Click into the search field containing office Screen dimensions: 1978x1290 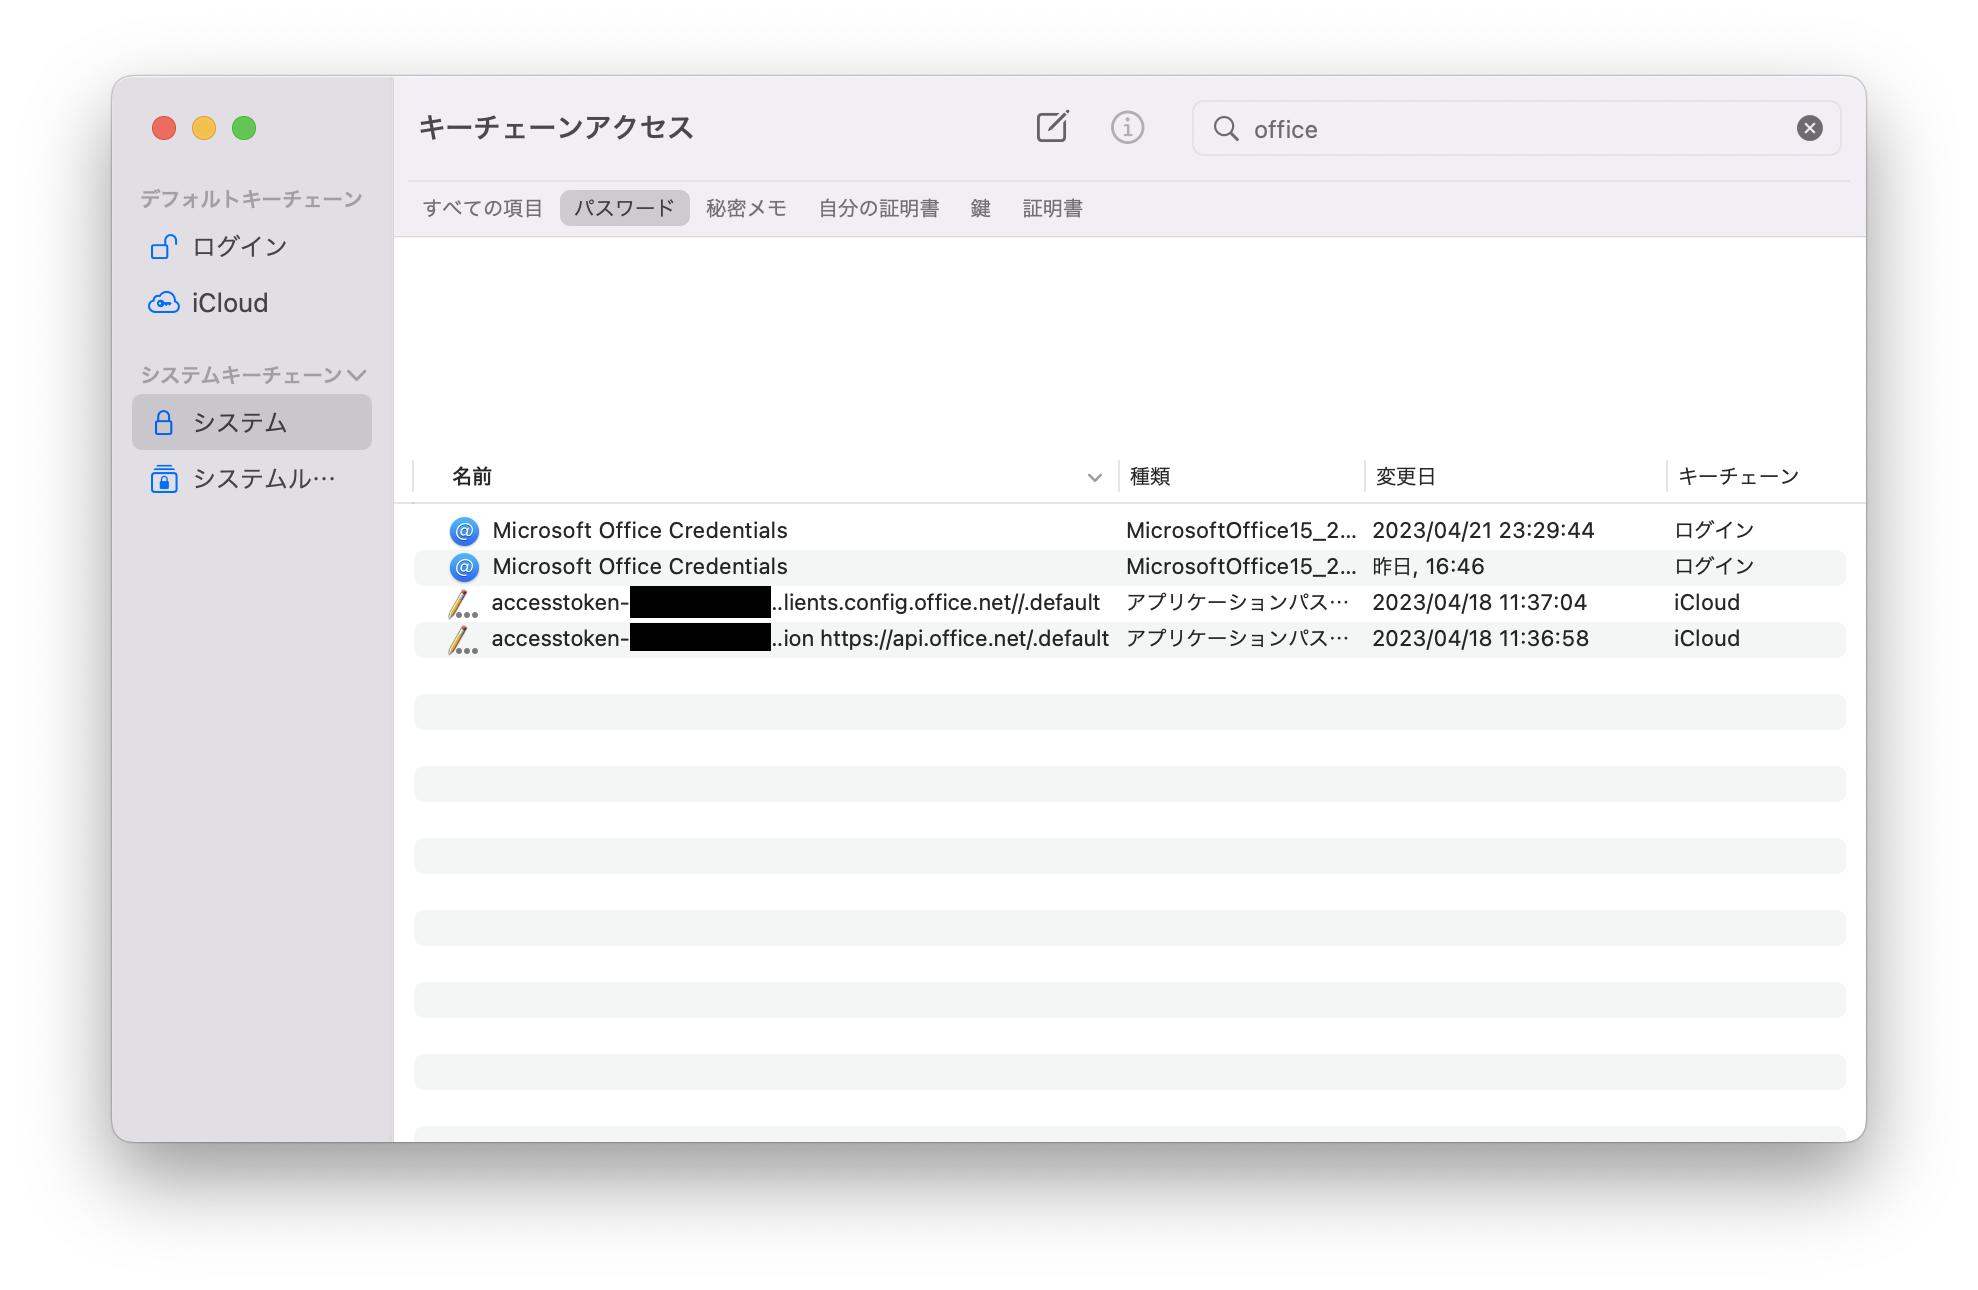click(x=1515, y=128)
